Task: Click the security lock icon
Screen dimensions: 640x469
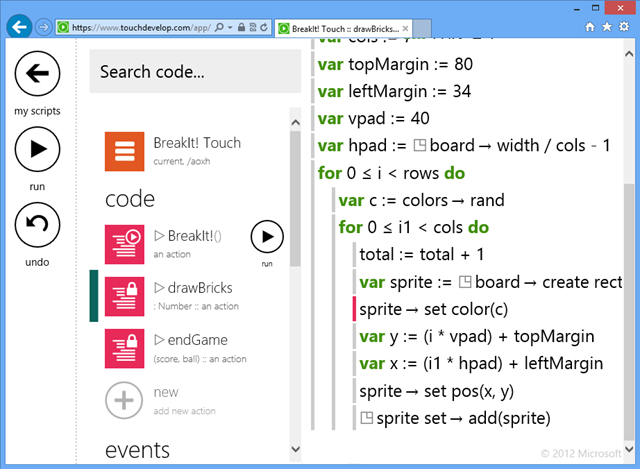Action: (241, 27)
